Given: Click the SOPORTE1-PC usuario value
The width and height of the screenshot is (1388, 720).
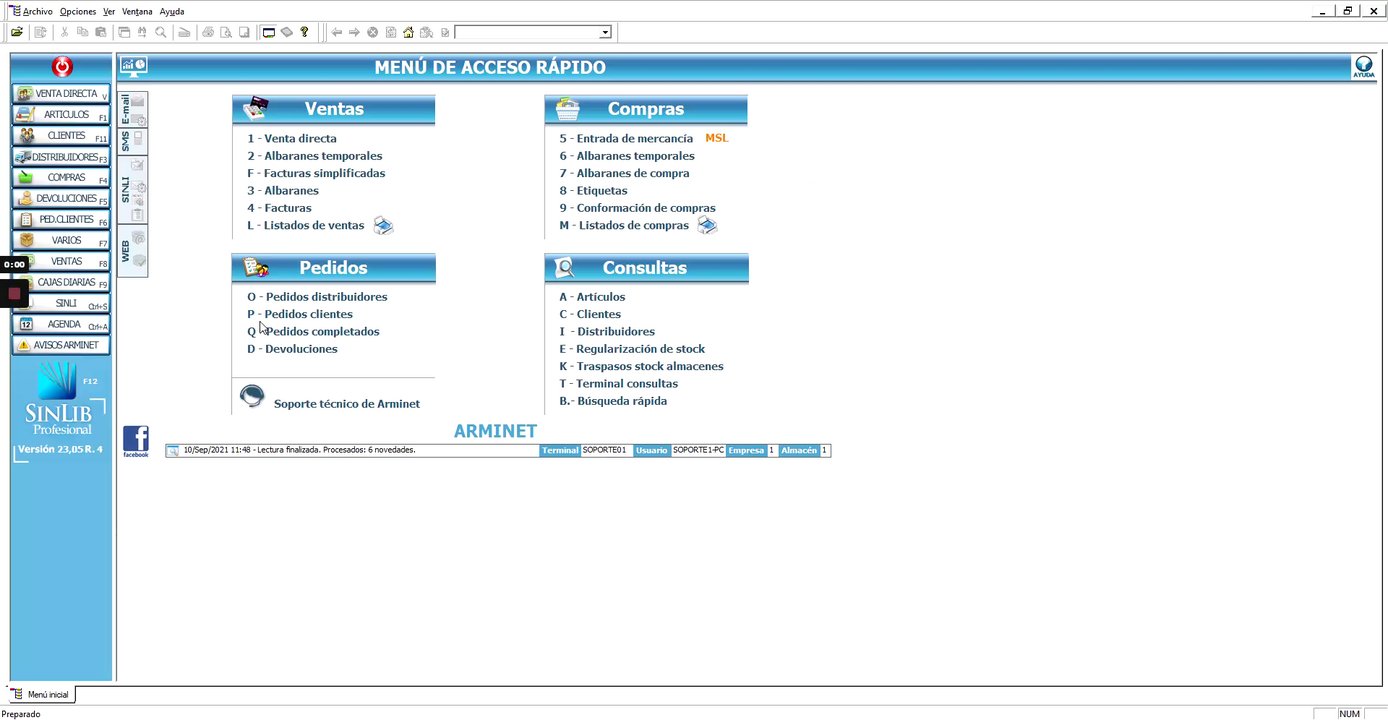Looking at the screenshot, I should coord(698,450).
